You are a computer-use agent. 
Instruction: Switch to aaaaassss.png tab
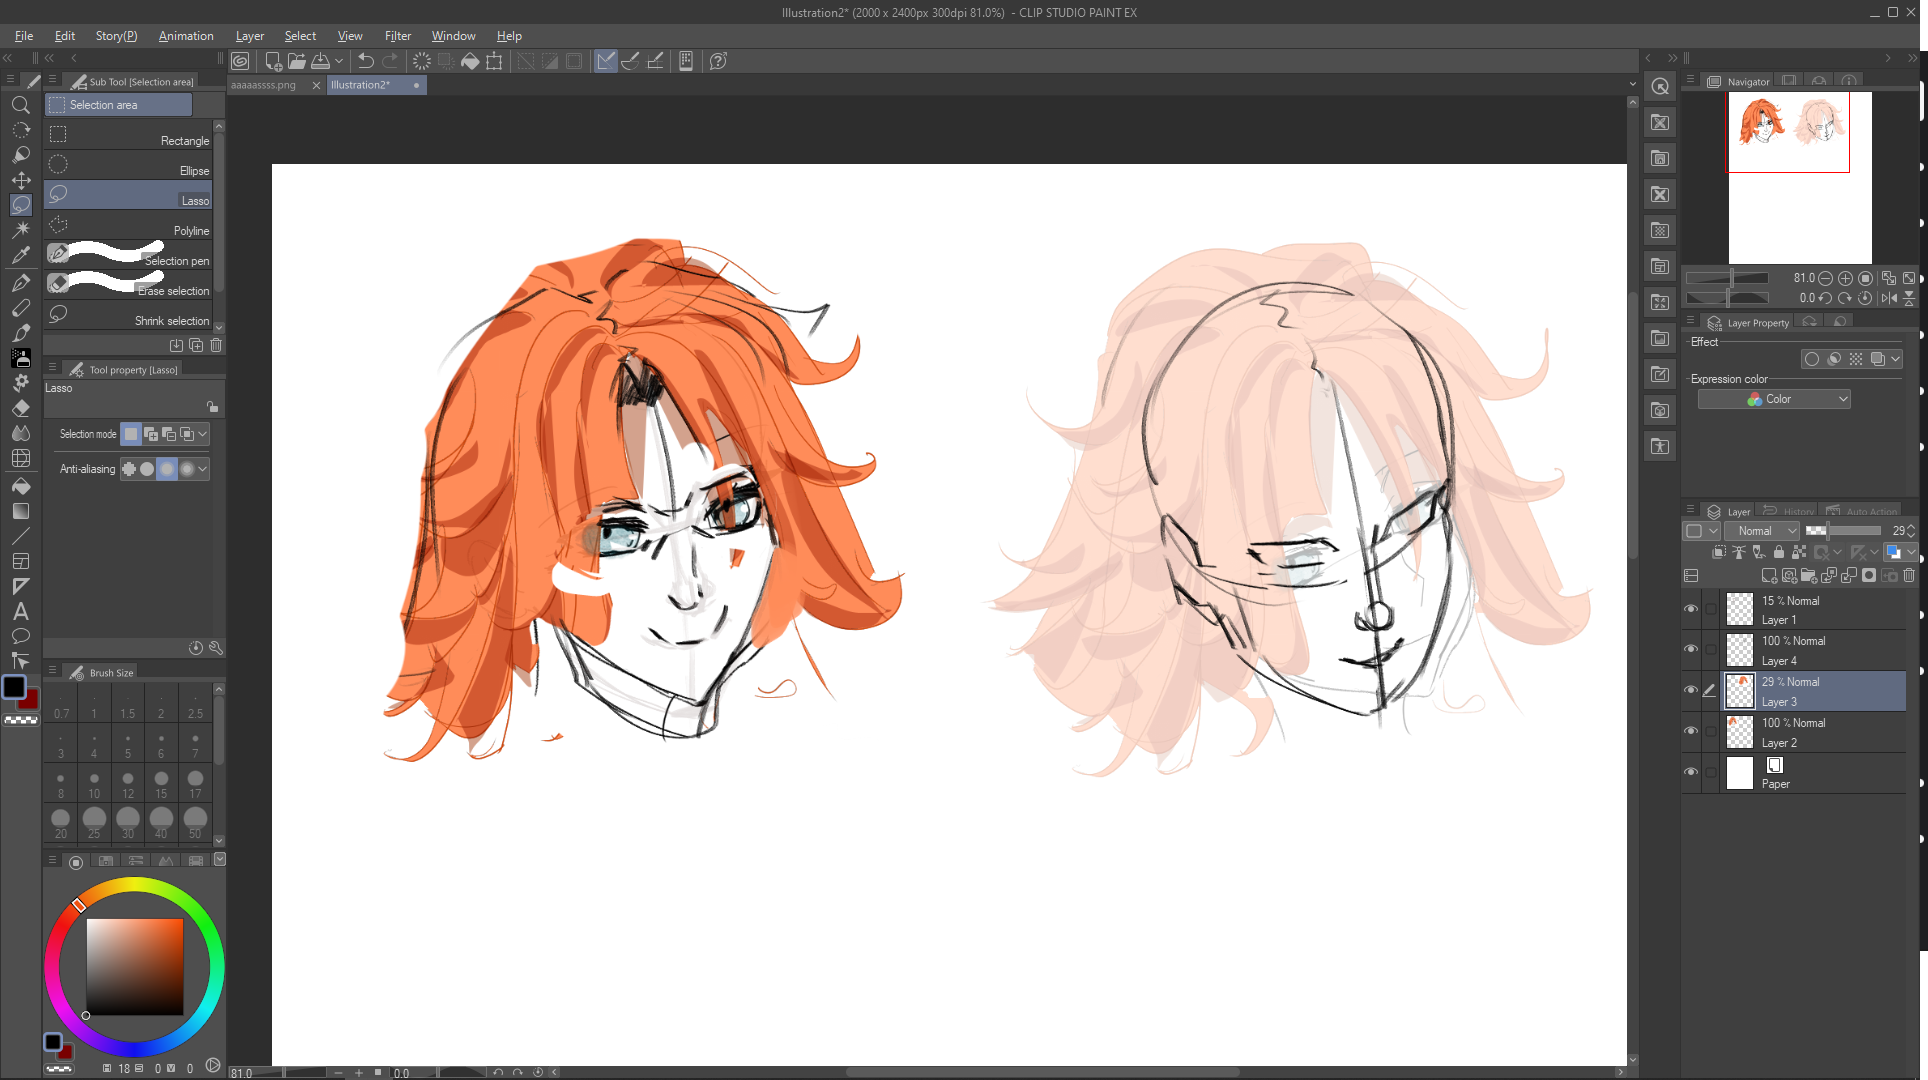tap(264, 85)
